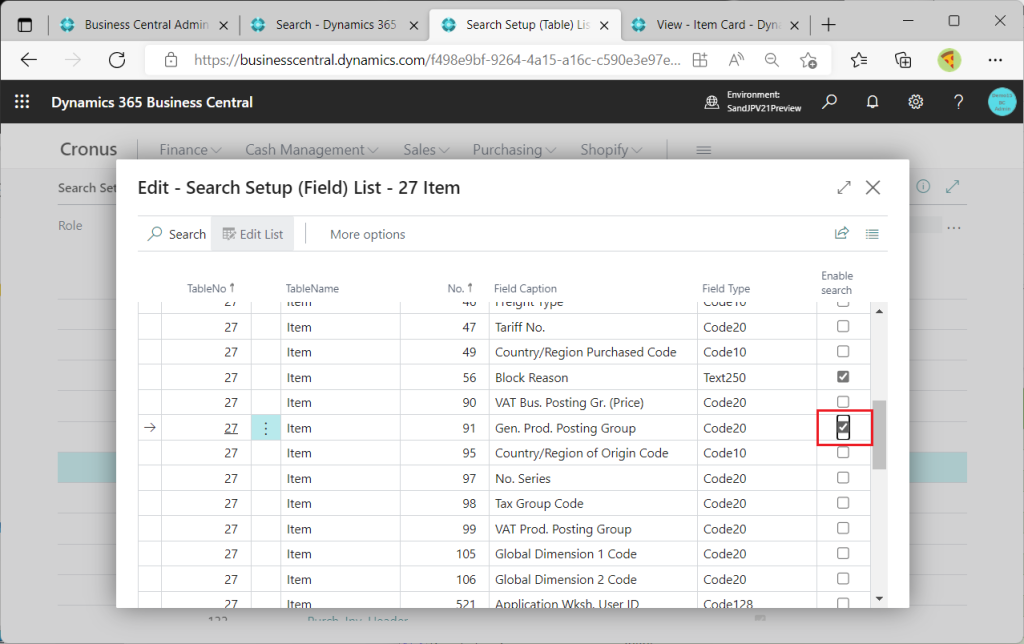Open the user account avatar
This screenshot has height=644, width=1024.
click(x=1002, y=102)
